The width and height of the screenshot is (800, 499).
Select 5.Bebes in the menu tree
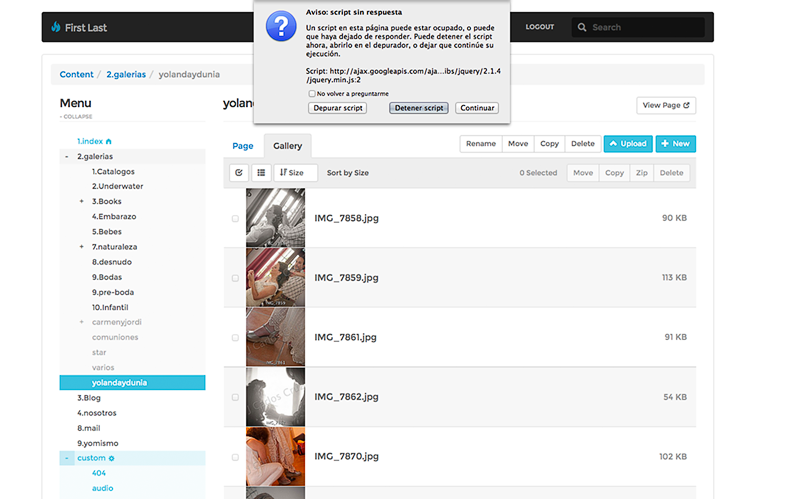pos(107,232)
